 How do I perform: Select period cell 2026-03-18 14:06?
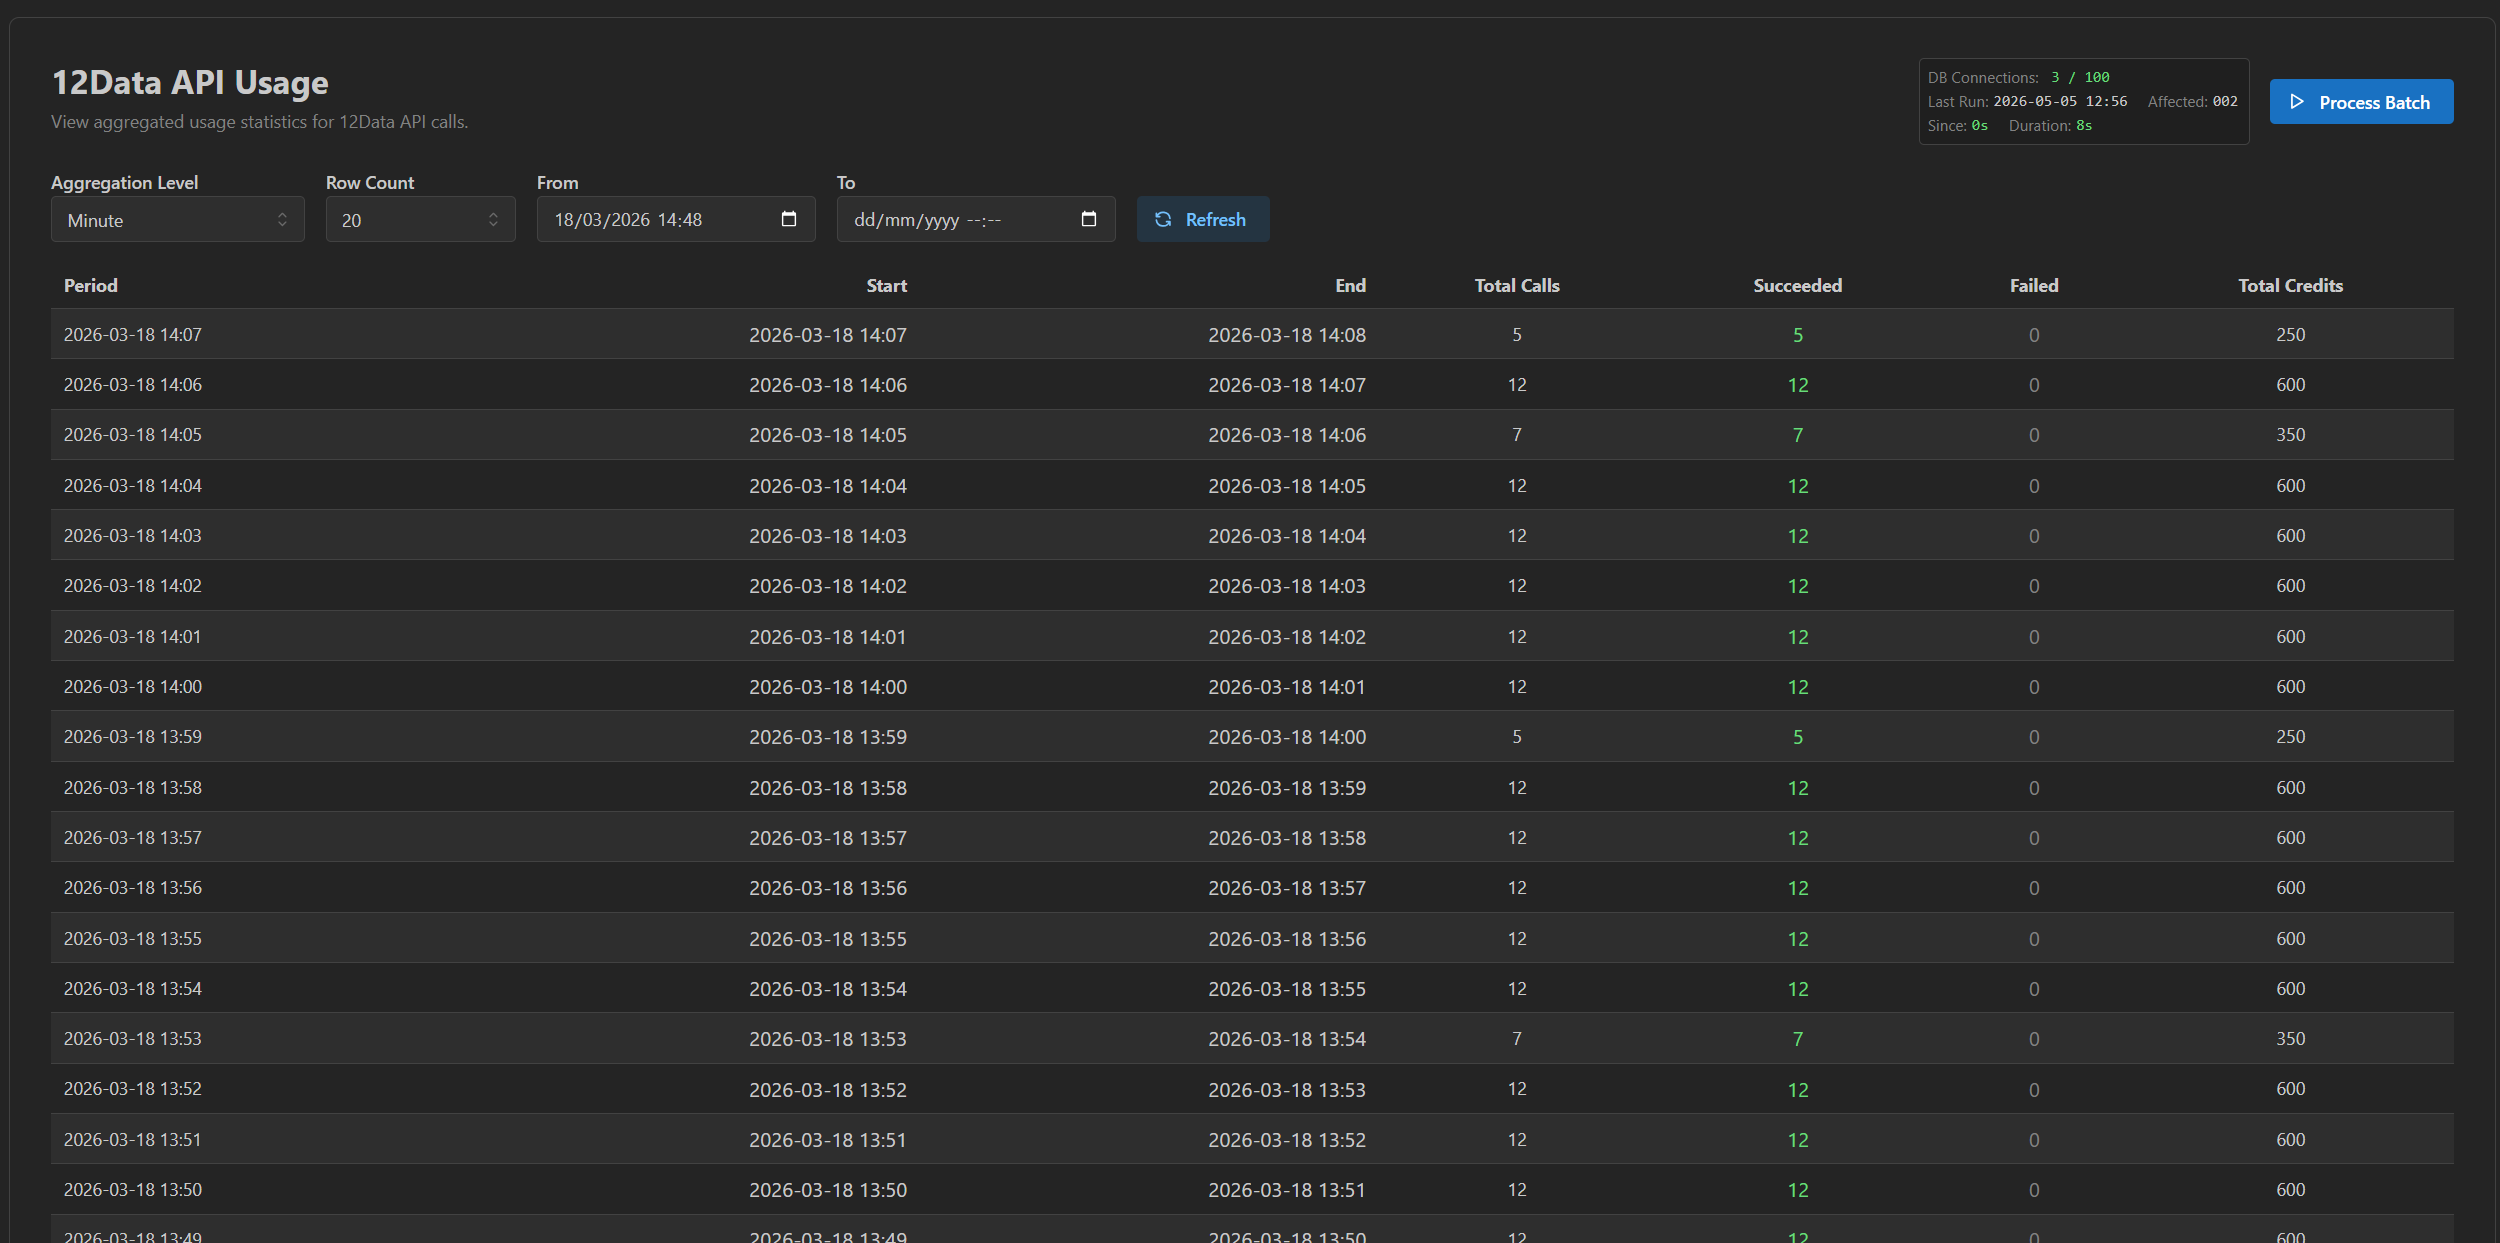[x=133, y=385]
